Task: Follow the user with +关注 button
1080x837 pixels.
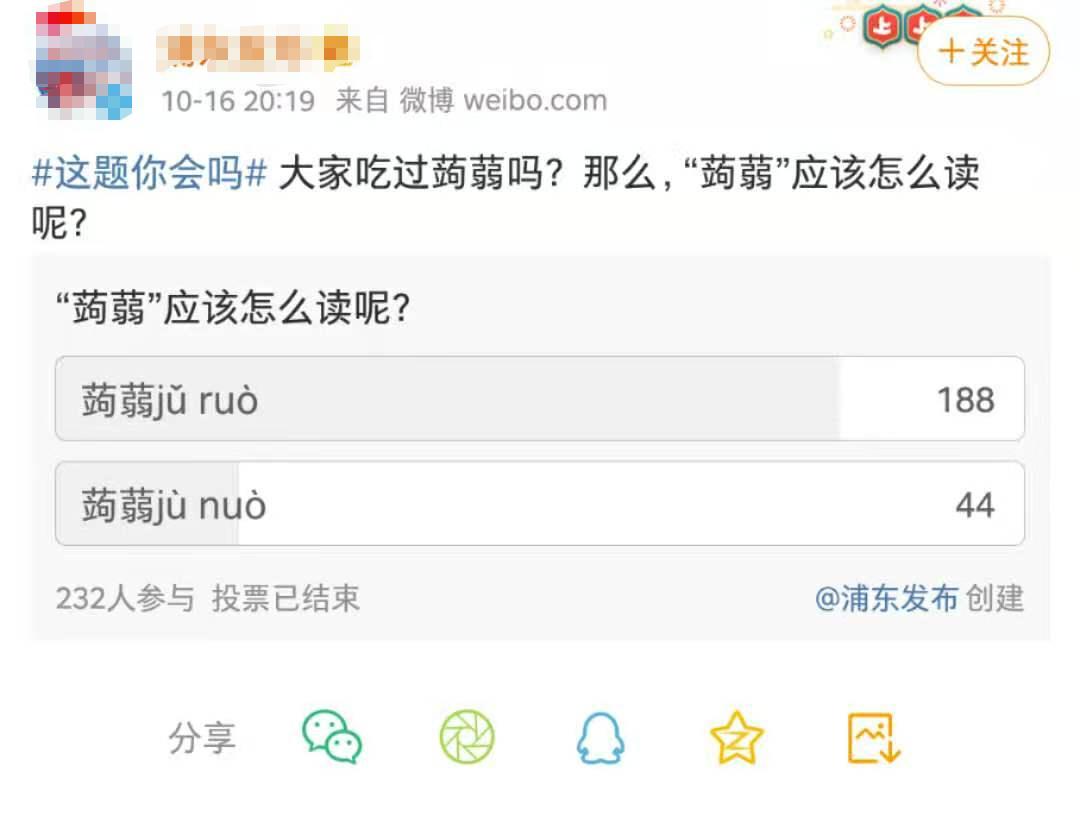Action: click(x=983, y=52)
